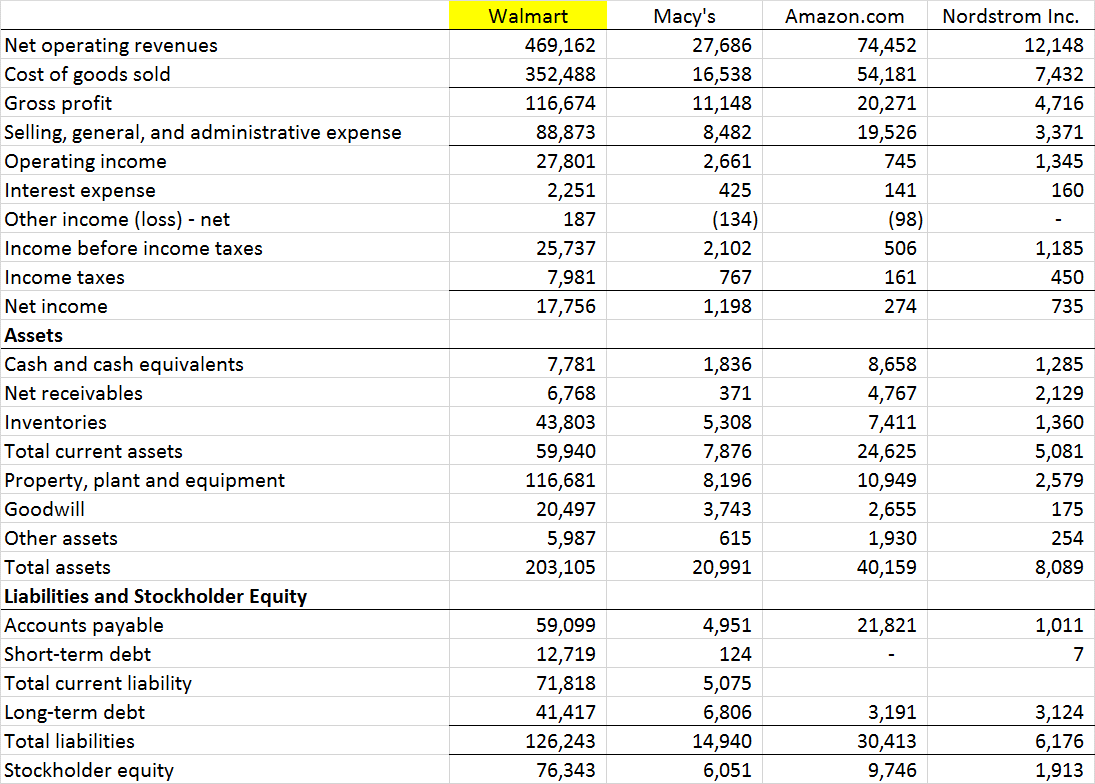The width and height of the screenshot is (1095, 784).
Task: Click the Interest expense row label
Action: 80,190
